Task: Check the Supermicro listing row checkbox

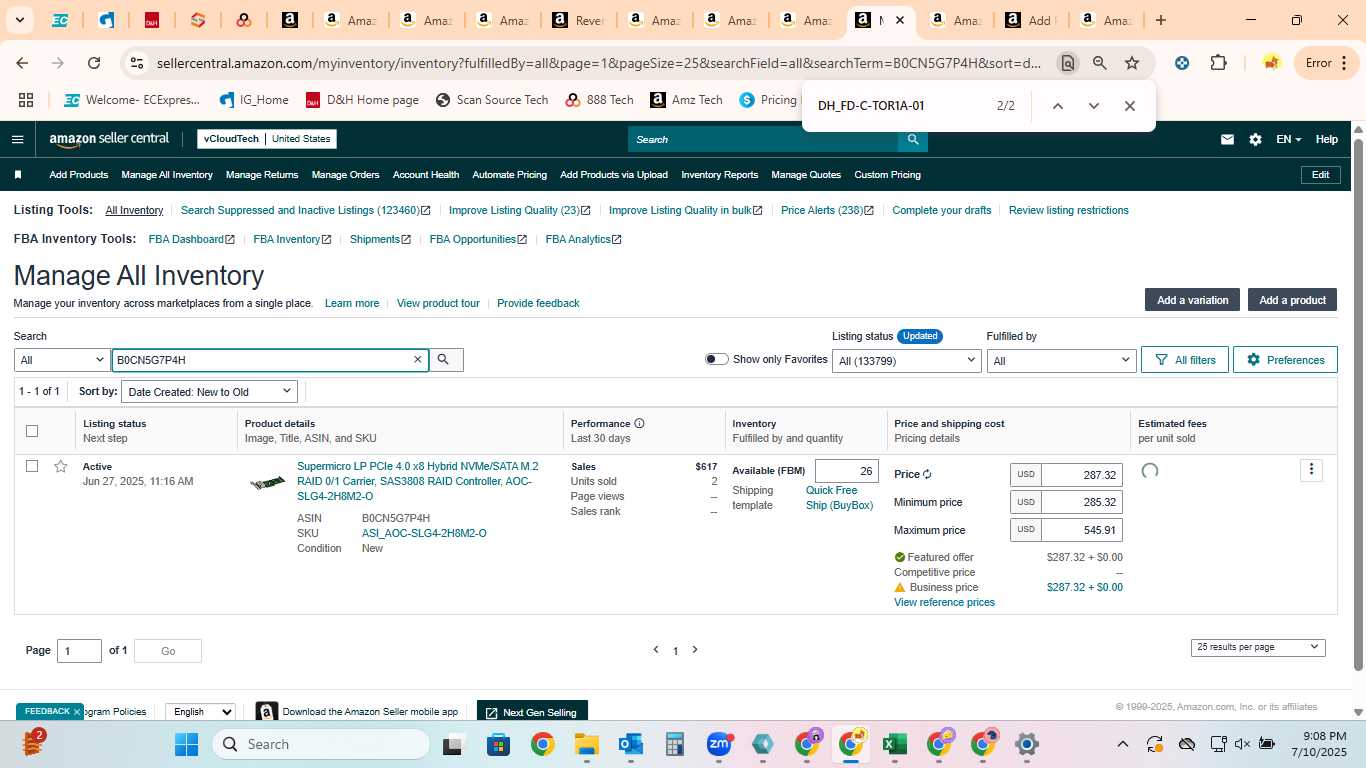Action: [x=32, y=466]
